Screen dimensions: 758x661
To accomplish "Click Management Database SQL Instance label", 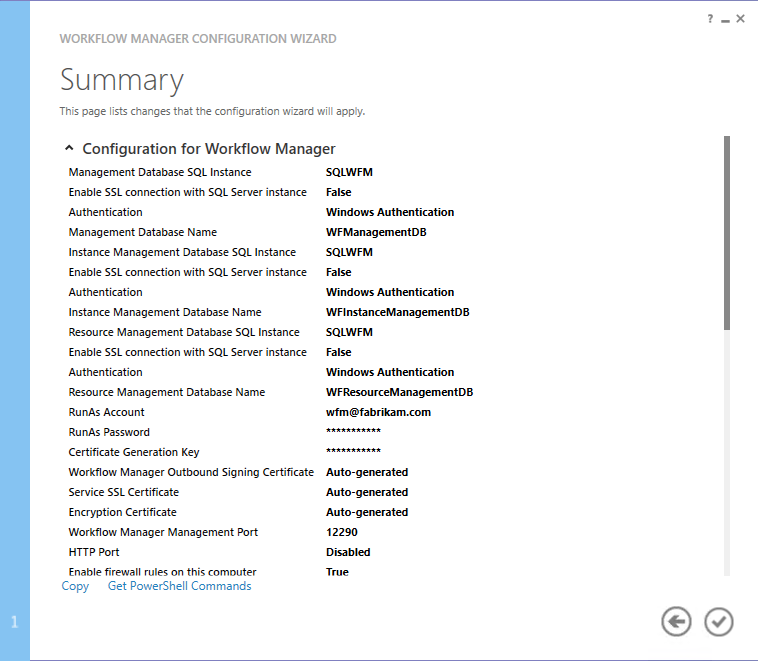I will coord(160,172).
